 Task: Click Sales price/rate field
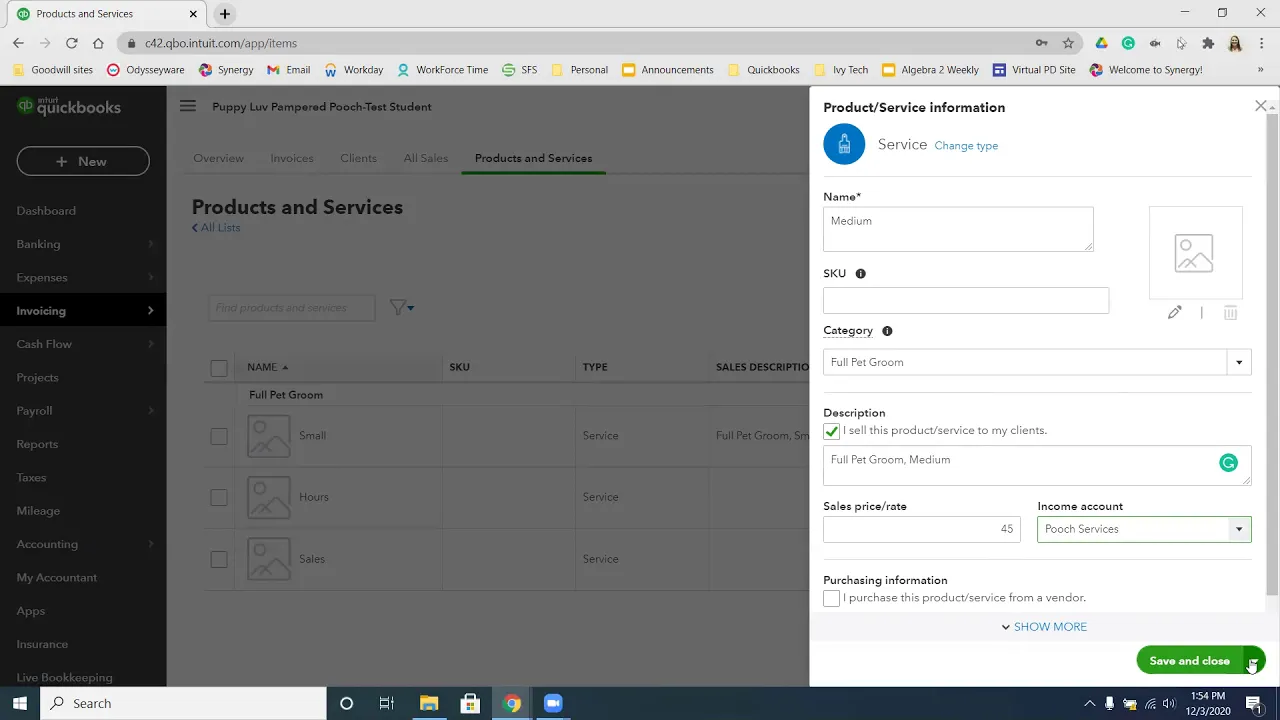[922, 529]
